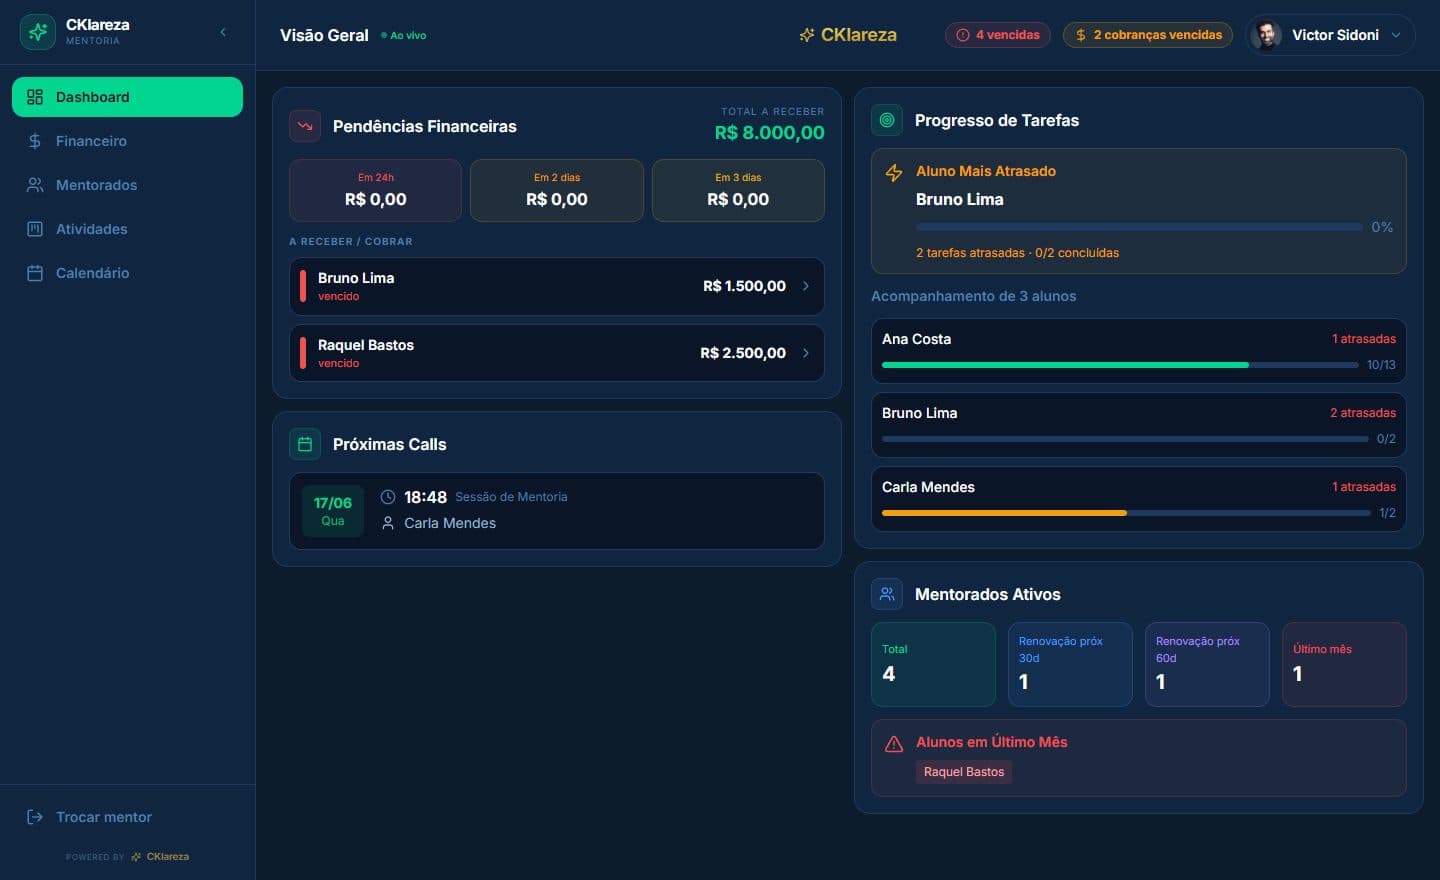
Task: Select the Renovação próx 60d card
Action: coord(1207,665)
